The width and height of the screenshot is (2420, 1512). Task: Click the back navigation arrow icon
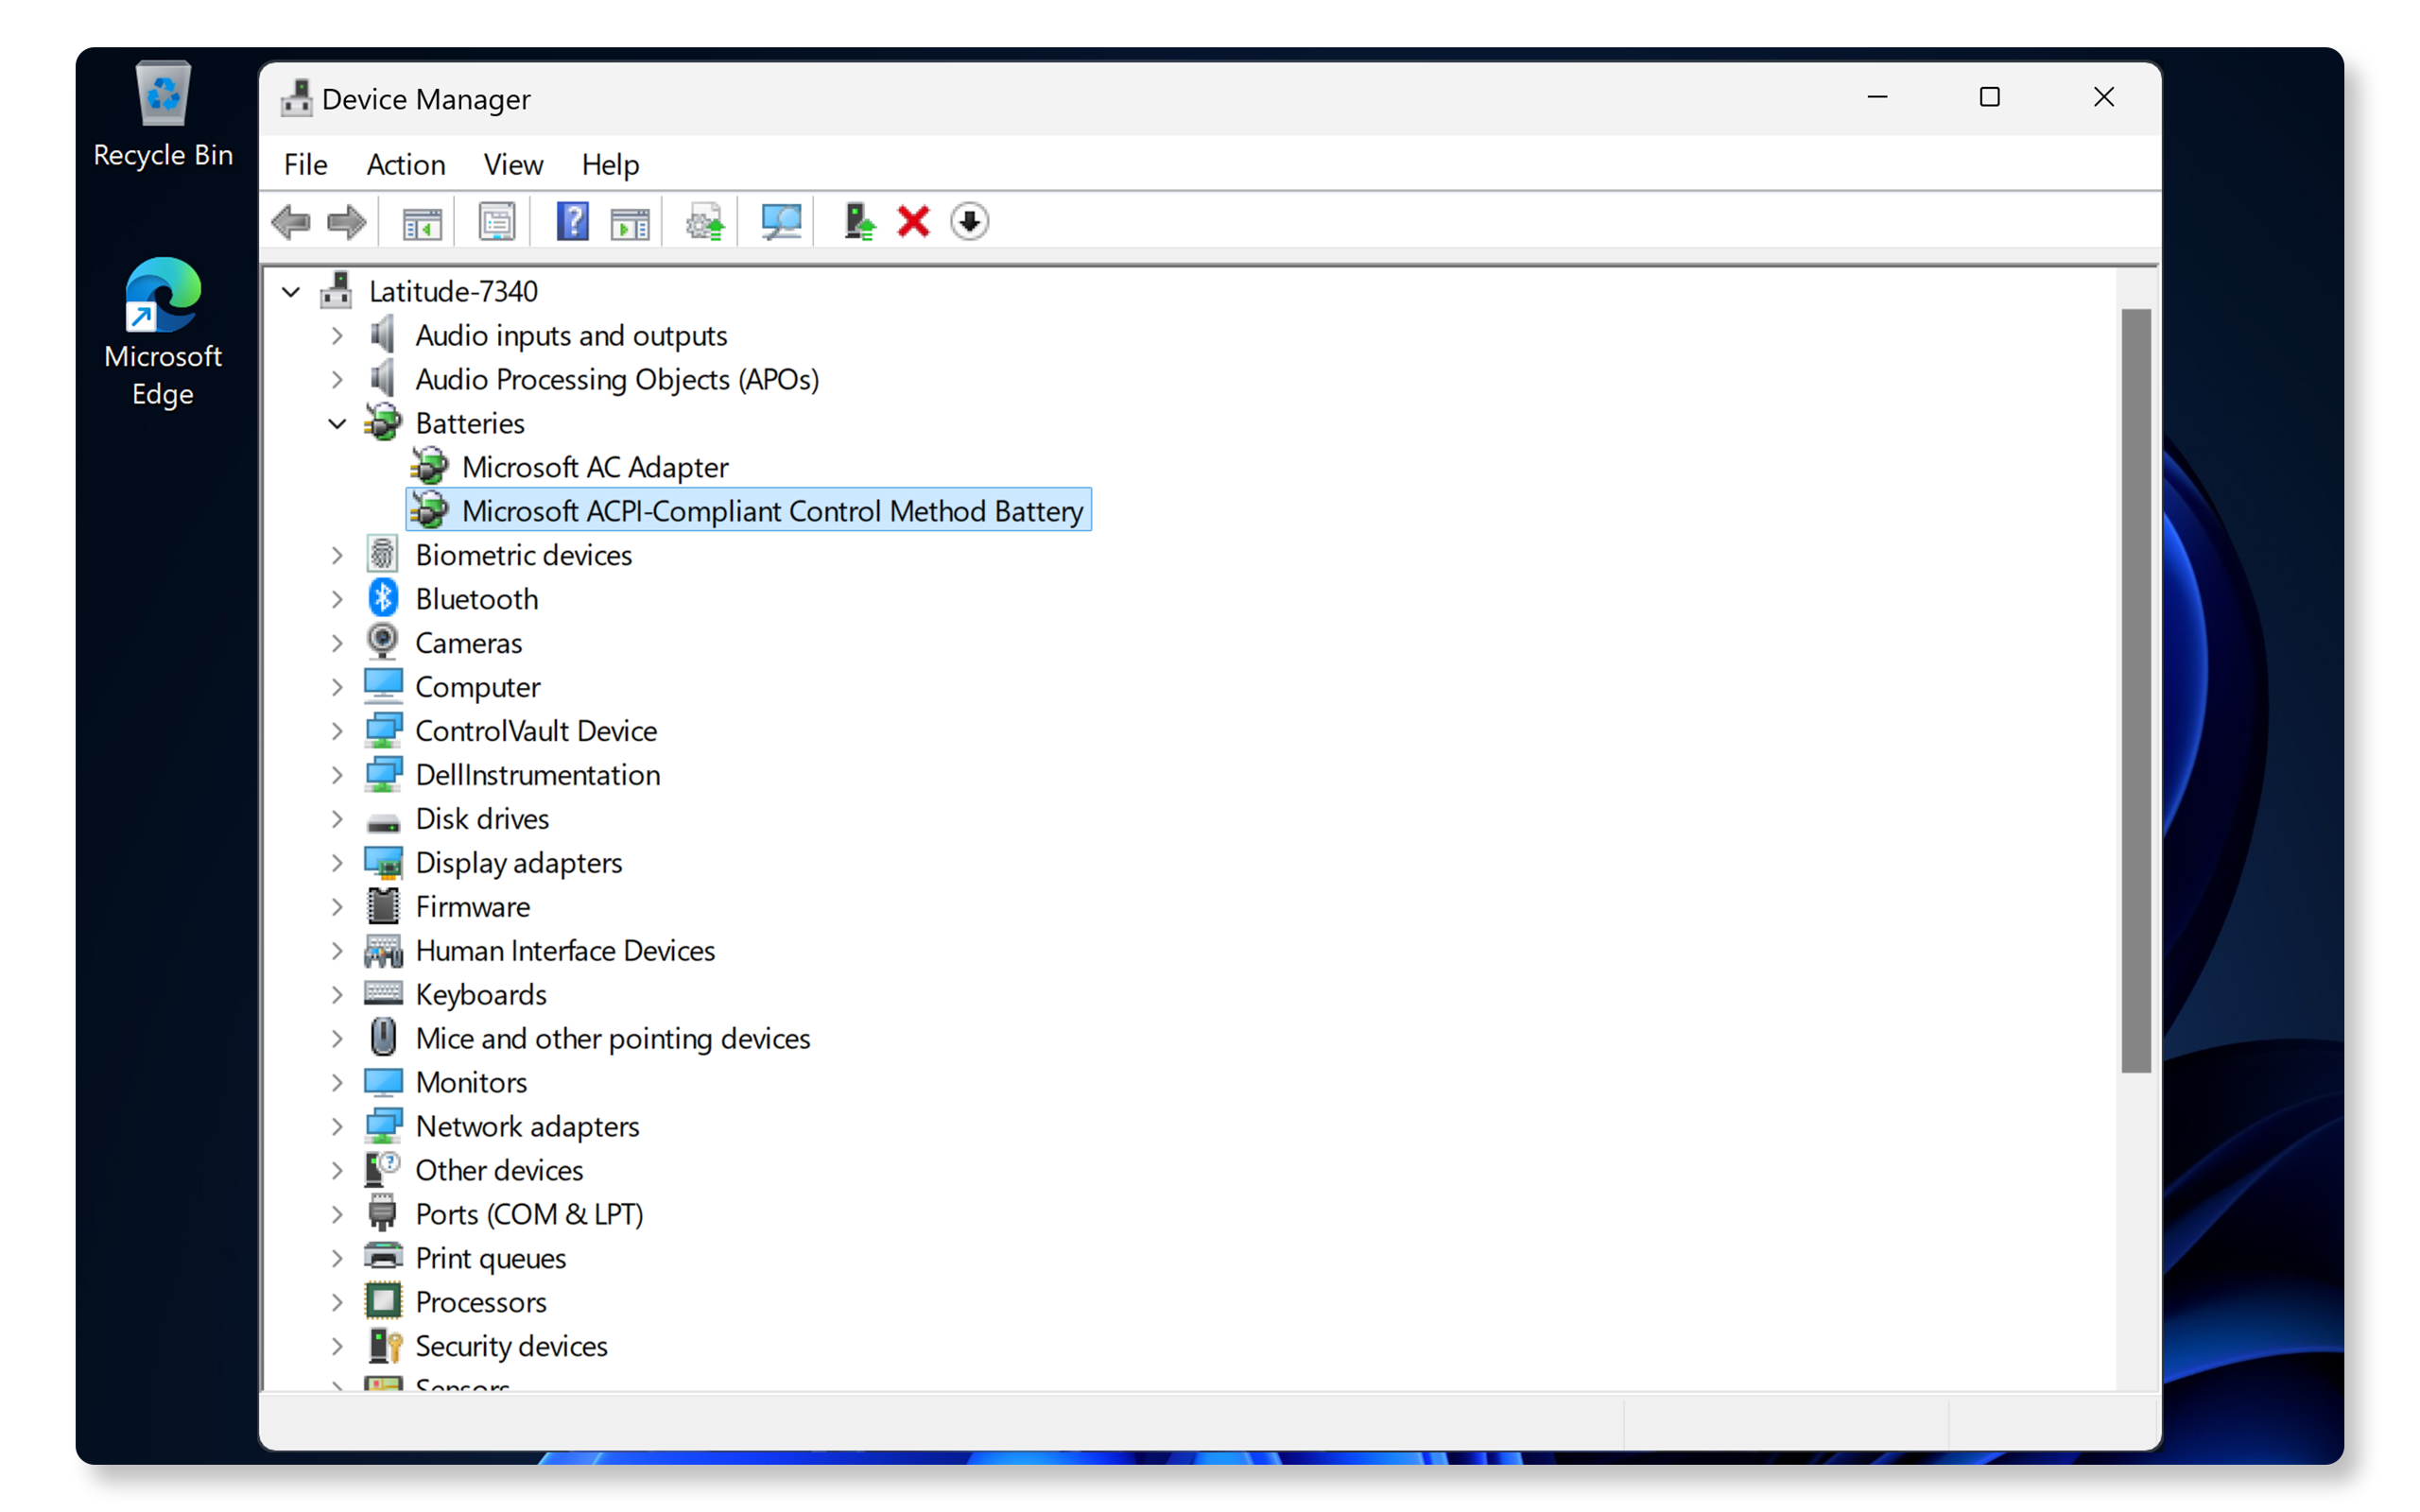pos(302,219)
